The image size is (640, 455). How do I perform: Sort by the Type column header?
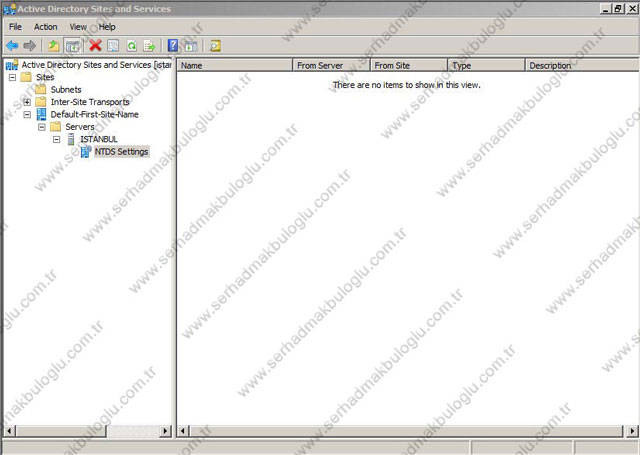tap(487, 65)
